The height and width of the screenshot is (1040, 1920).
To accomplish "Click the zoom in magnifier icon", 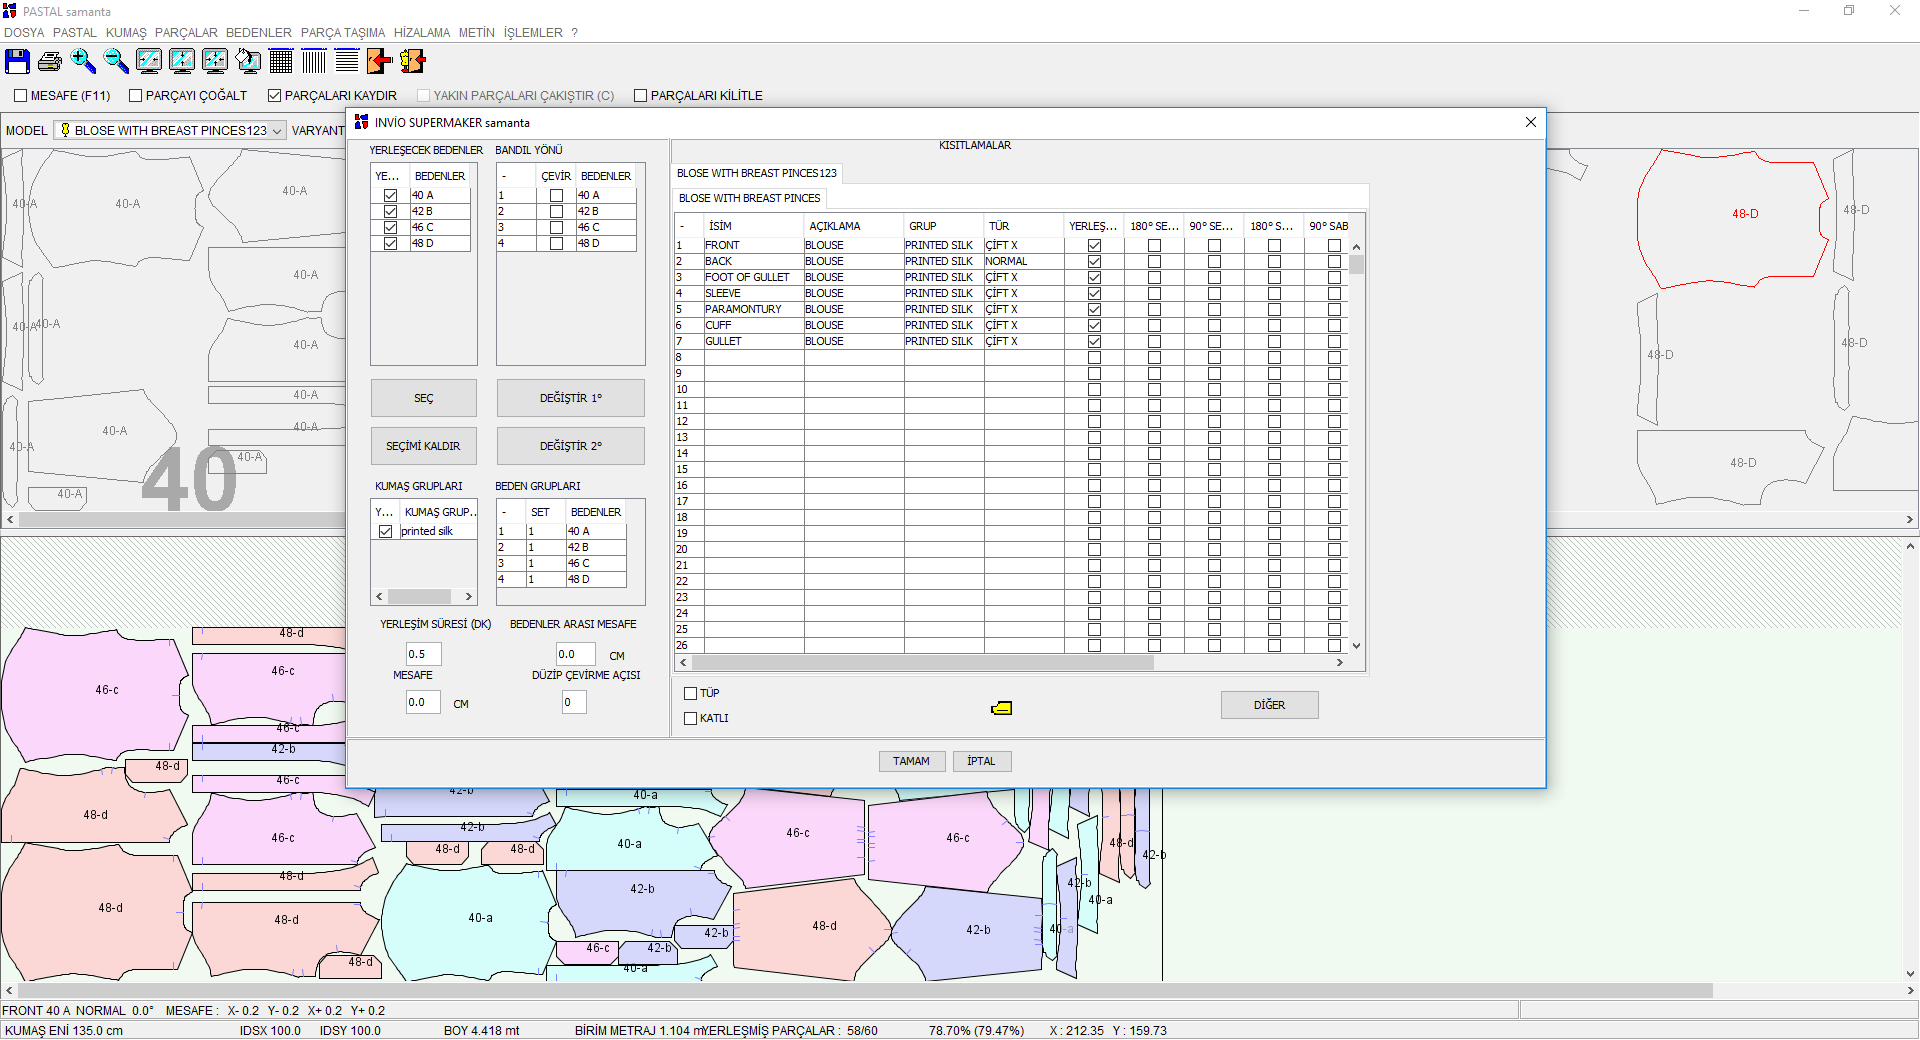I will pos(83,62).
